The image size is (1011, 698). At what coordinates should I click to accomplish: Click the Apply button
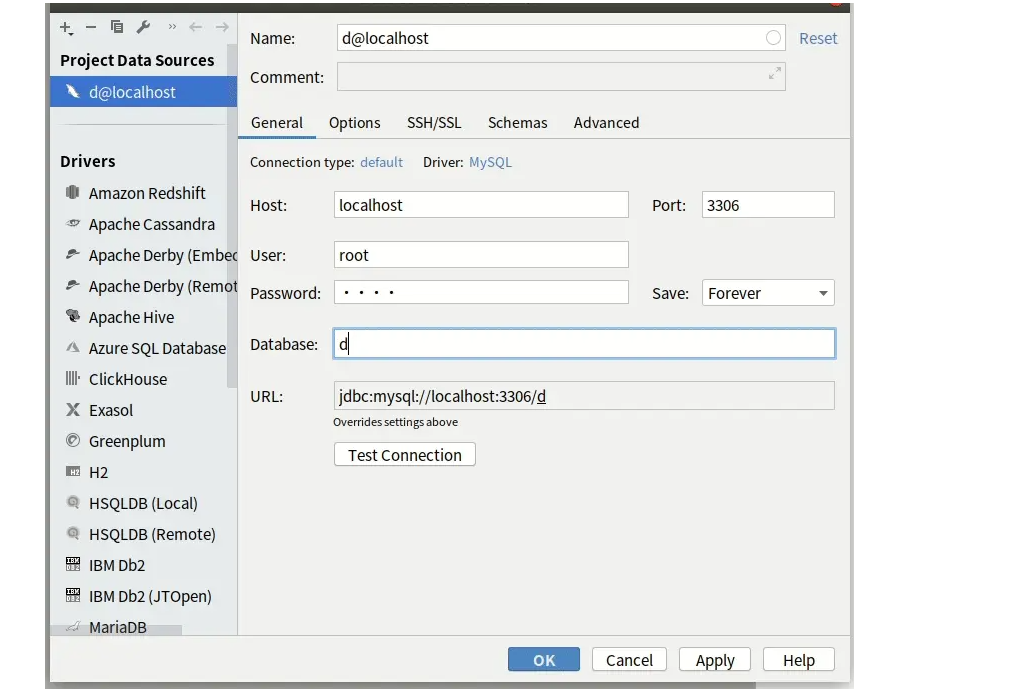point(714,659)
